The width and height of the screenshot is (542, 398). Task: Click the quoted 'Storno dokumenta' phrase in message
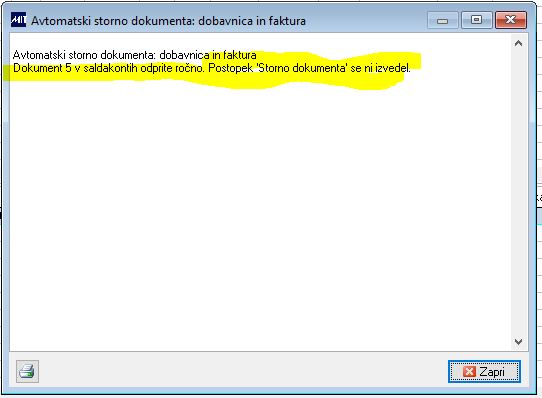pyautogui.click(x=302, y=68)
